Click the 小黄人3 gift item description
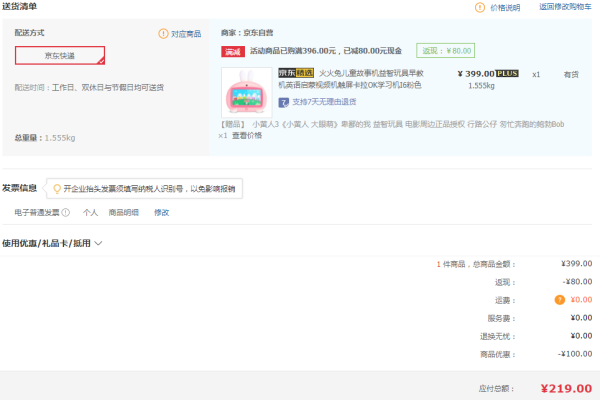 tap(408, 124)
